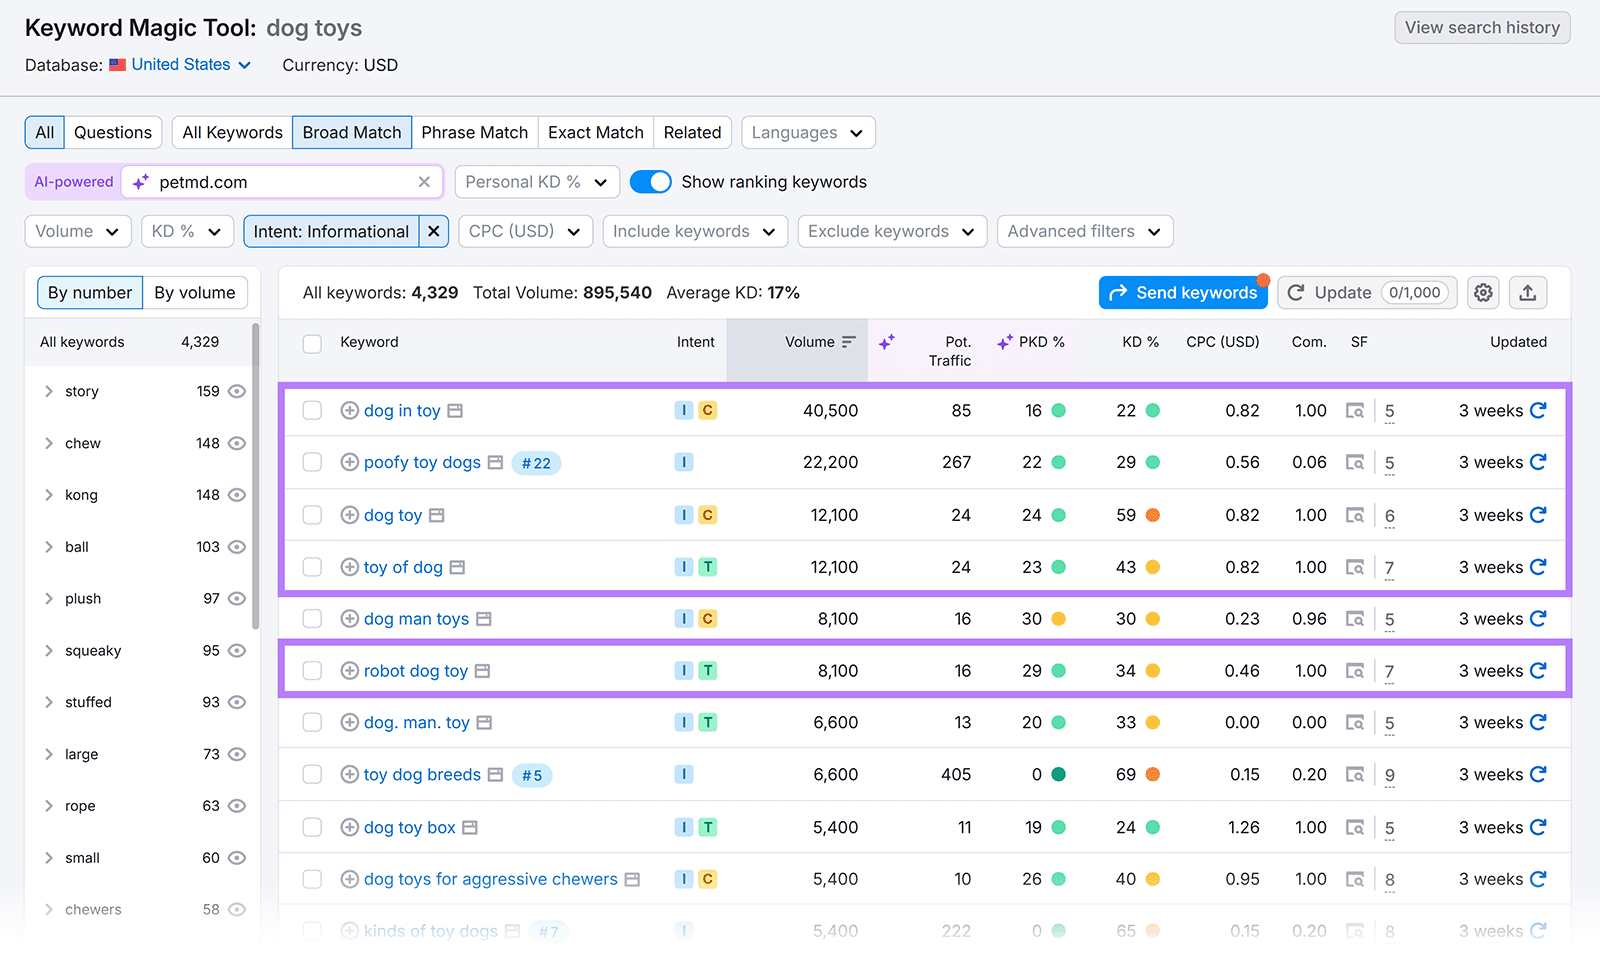Switch to the Questions tab
1600x953 pixels.
pyautogui.click(x=113, y=132)
